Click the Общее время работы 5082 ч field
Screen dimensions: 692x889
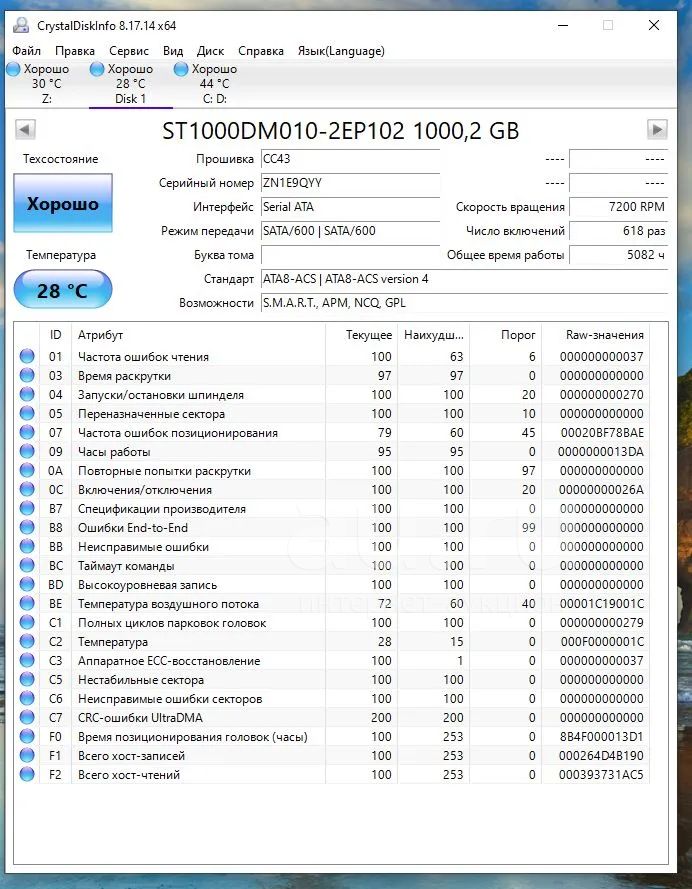pos(618,255)
